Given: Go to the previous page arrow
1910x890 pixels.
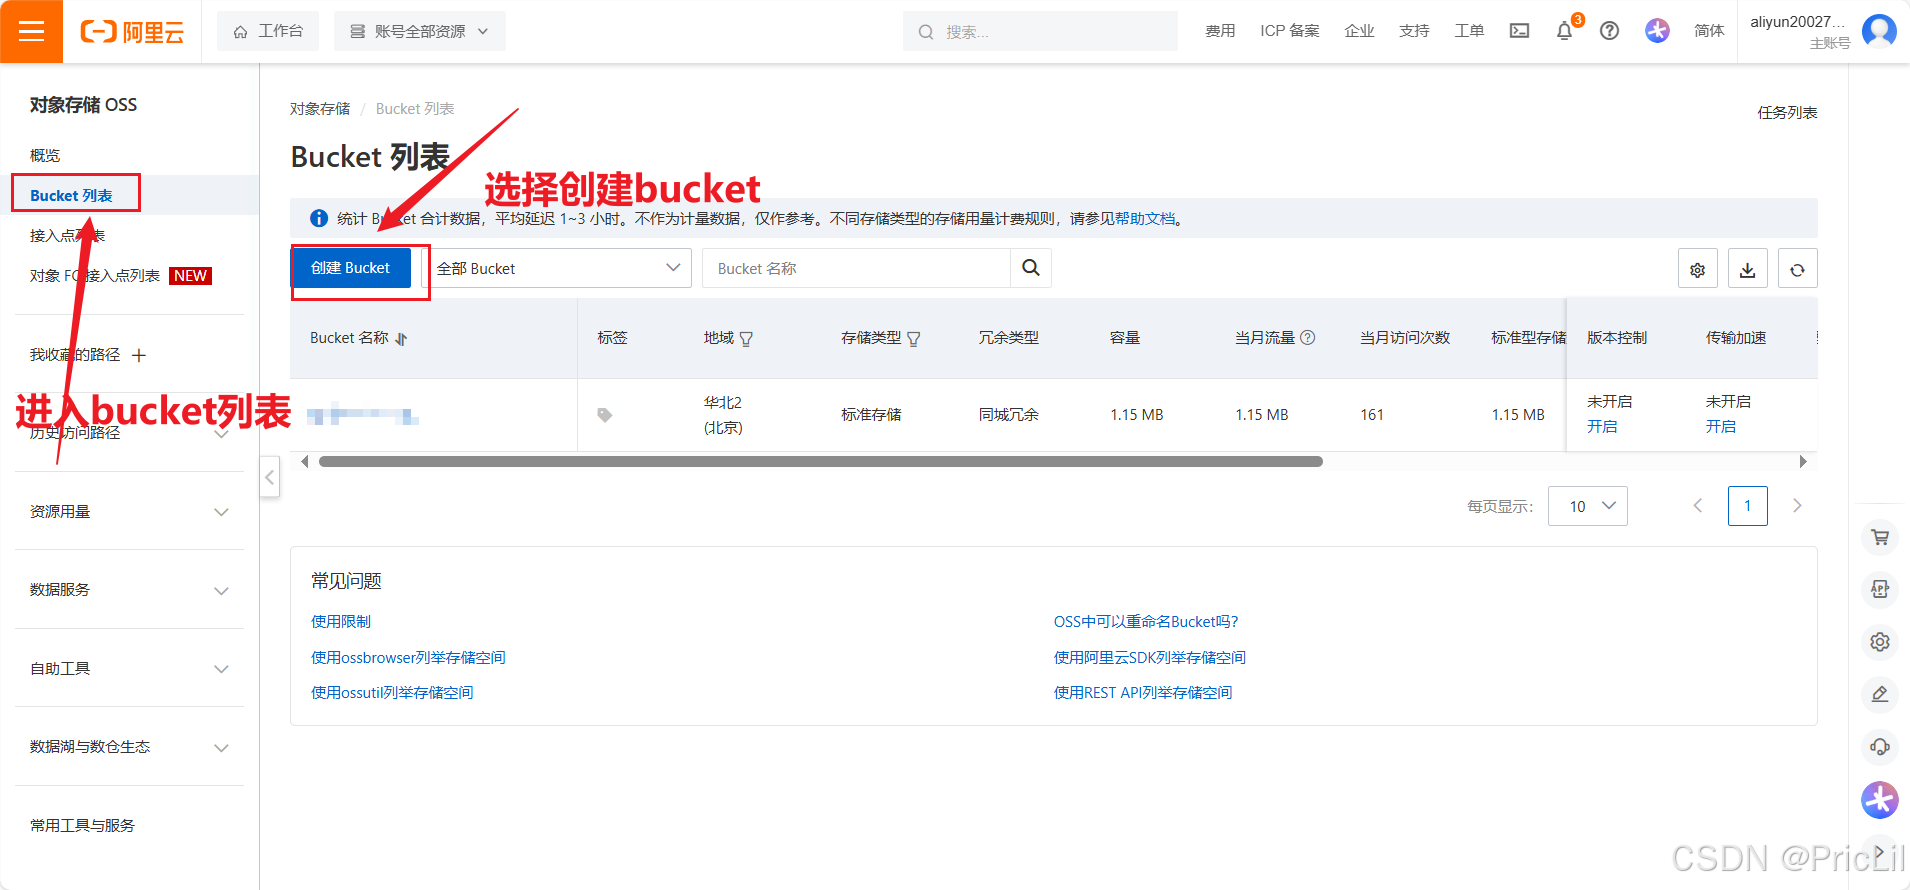Looking at the screenshot, I should pos(1697,506).
